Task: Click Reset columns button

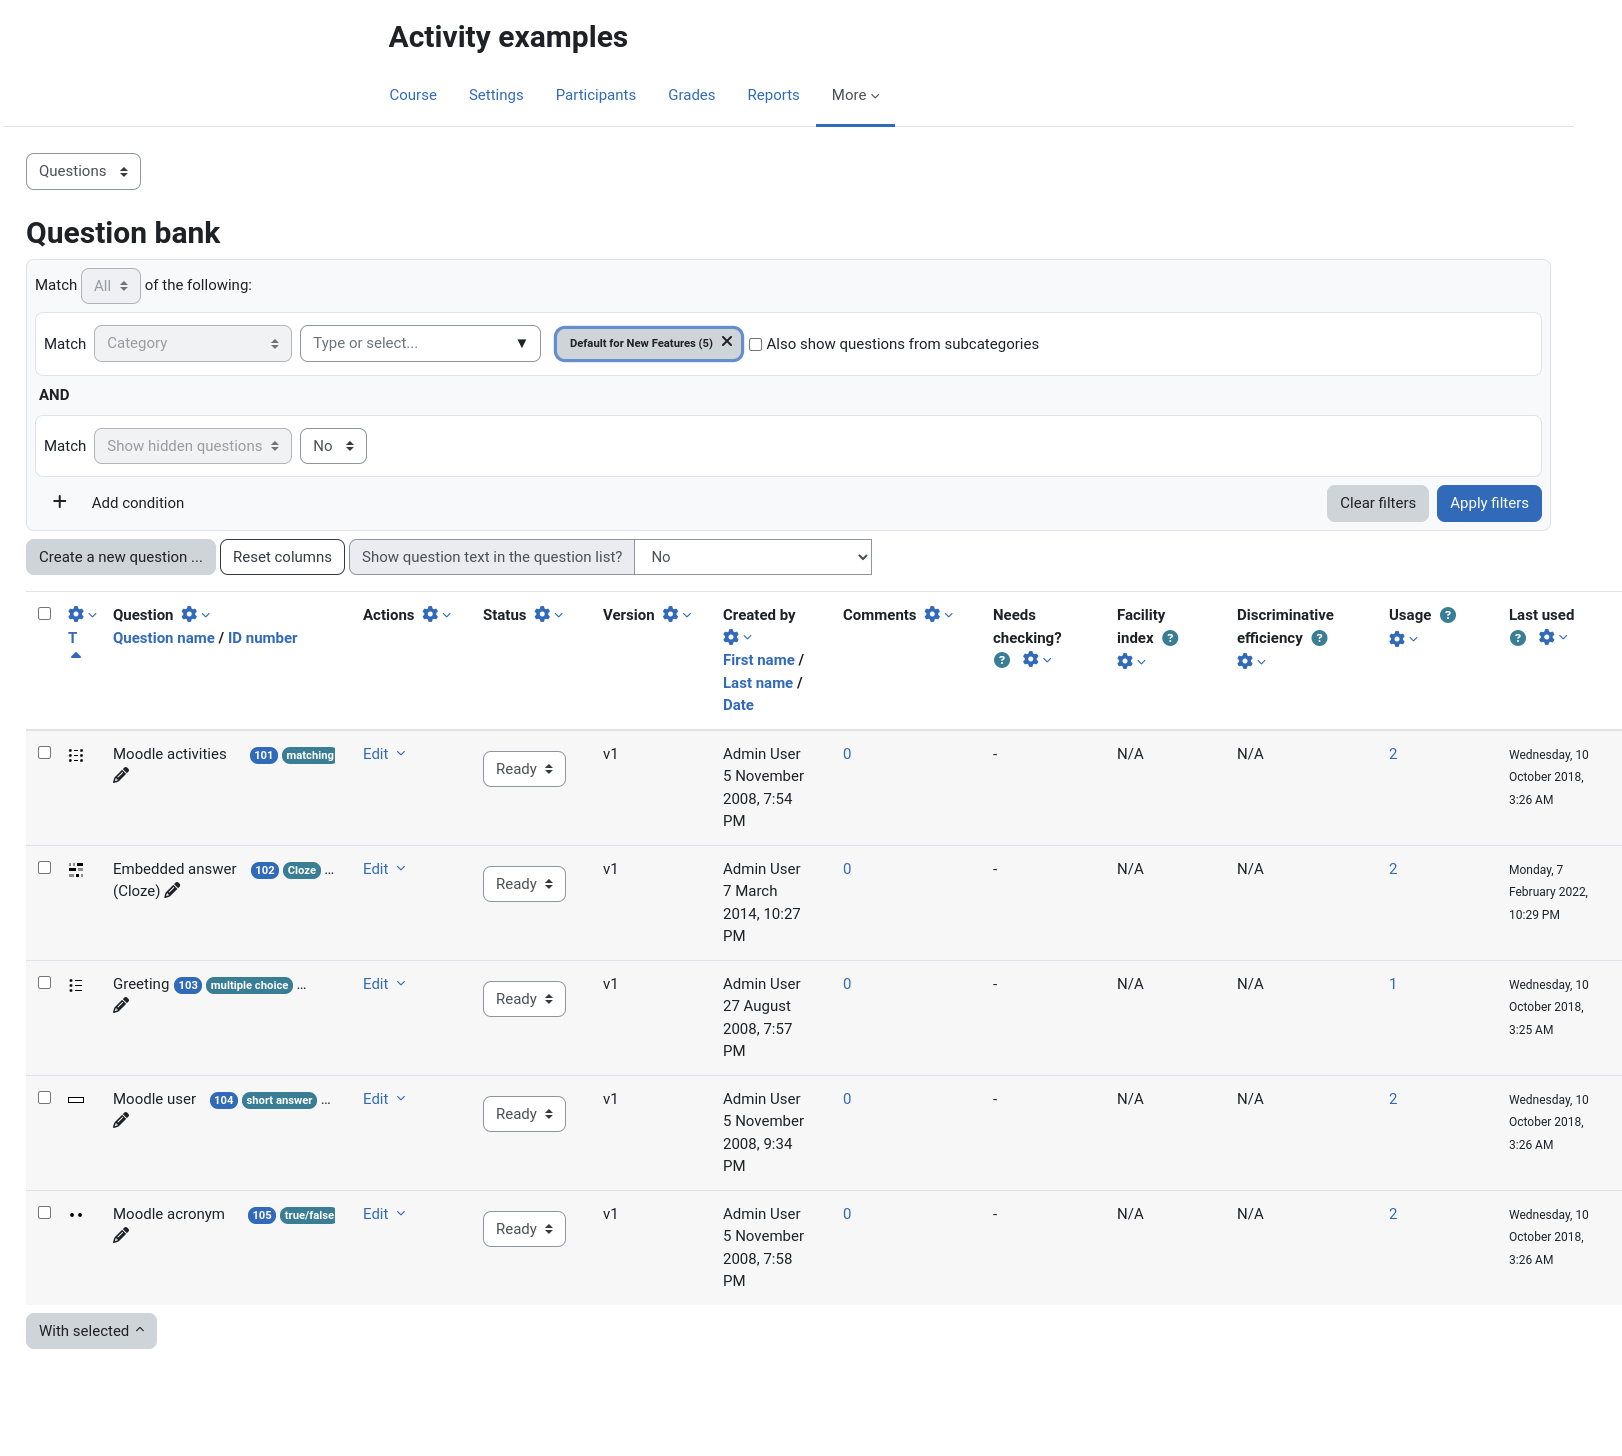Action: pos(282,557)
